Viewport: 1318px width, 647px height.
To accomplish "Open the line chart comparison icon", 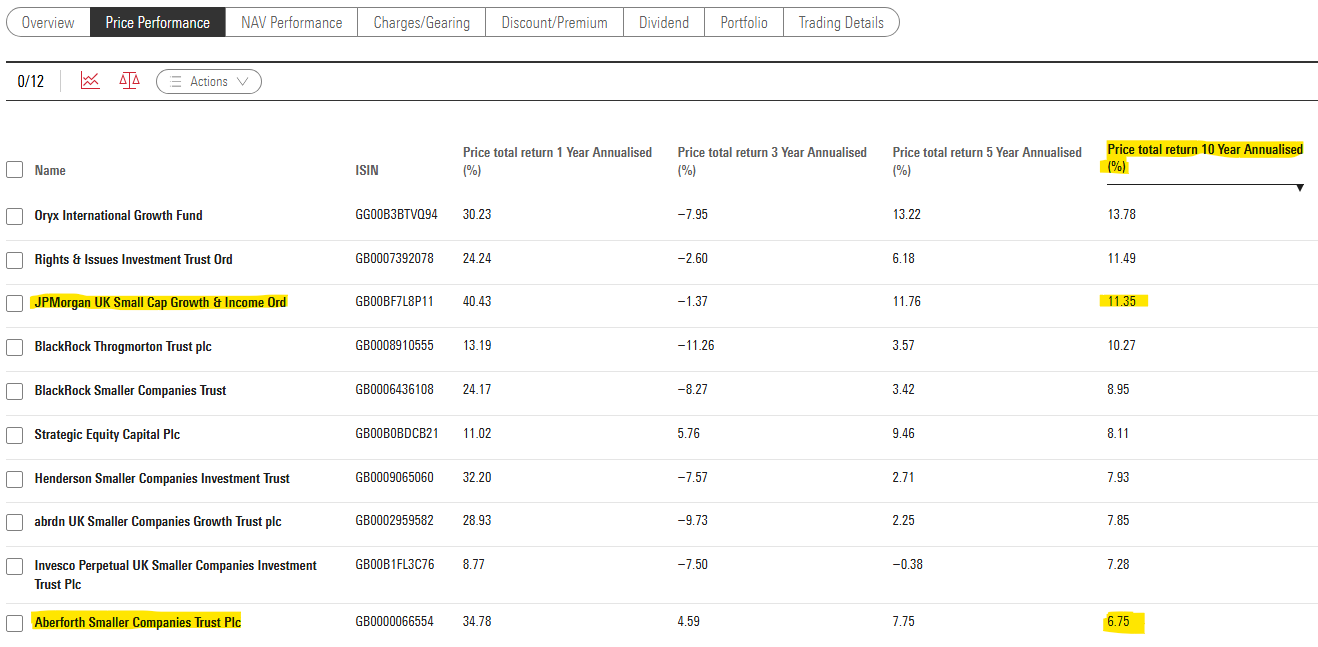I will coord(90,81).
